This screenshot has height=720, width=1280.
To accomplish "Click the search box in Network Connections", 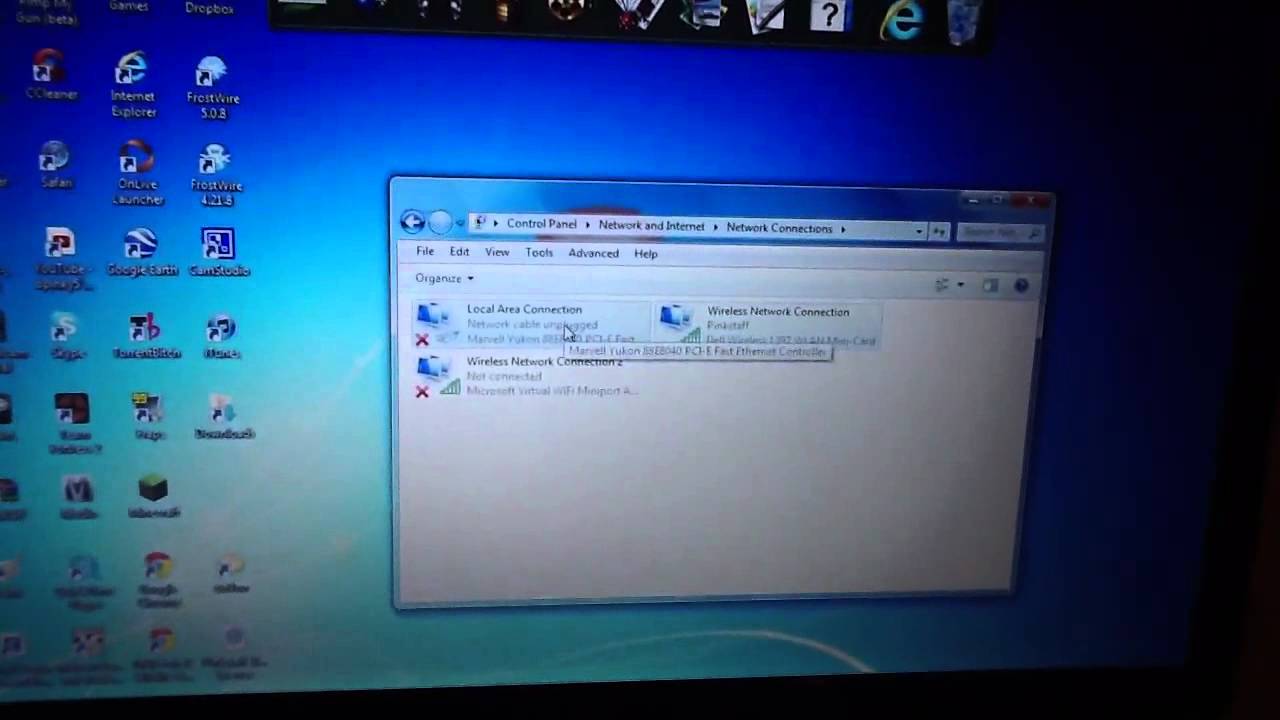I will click(999, 233).
